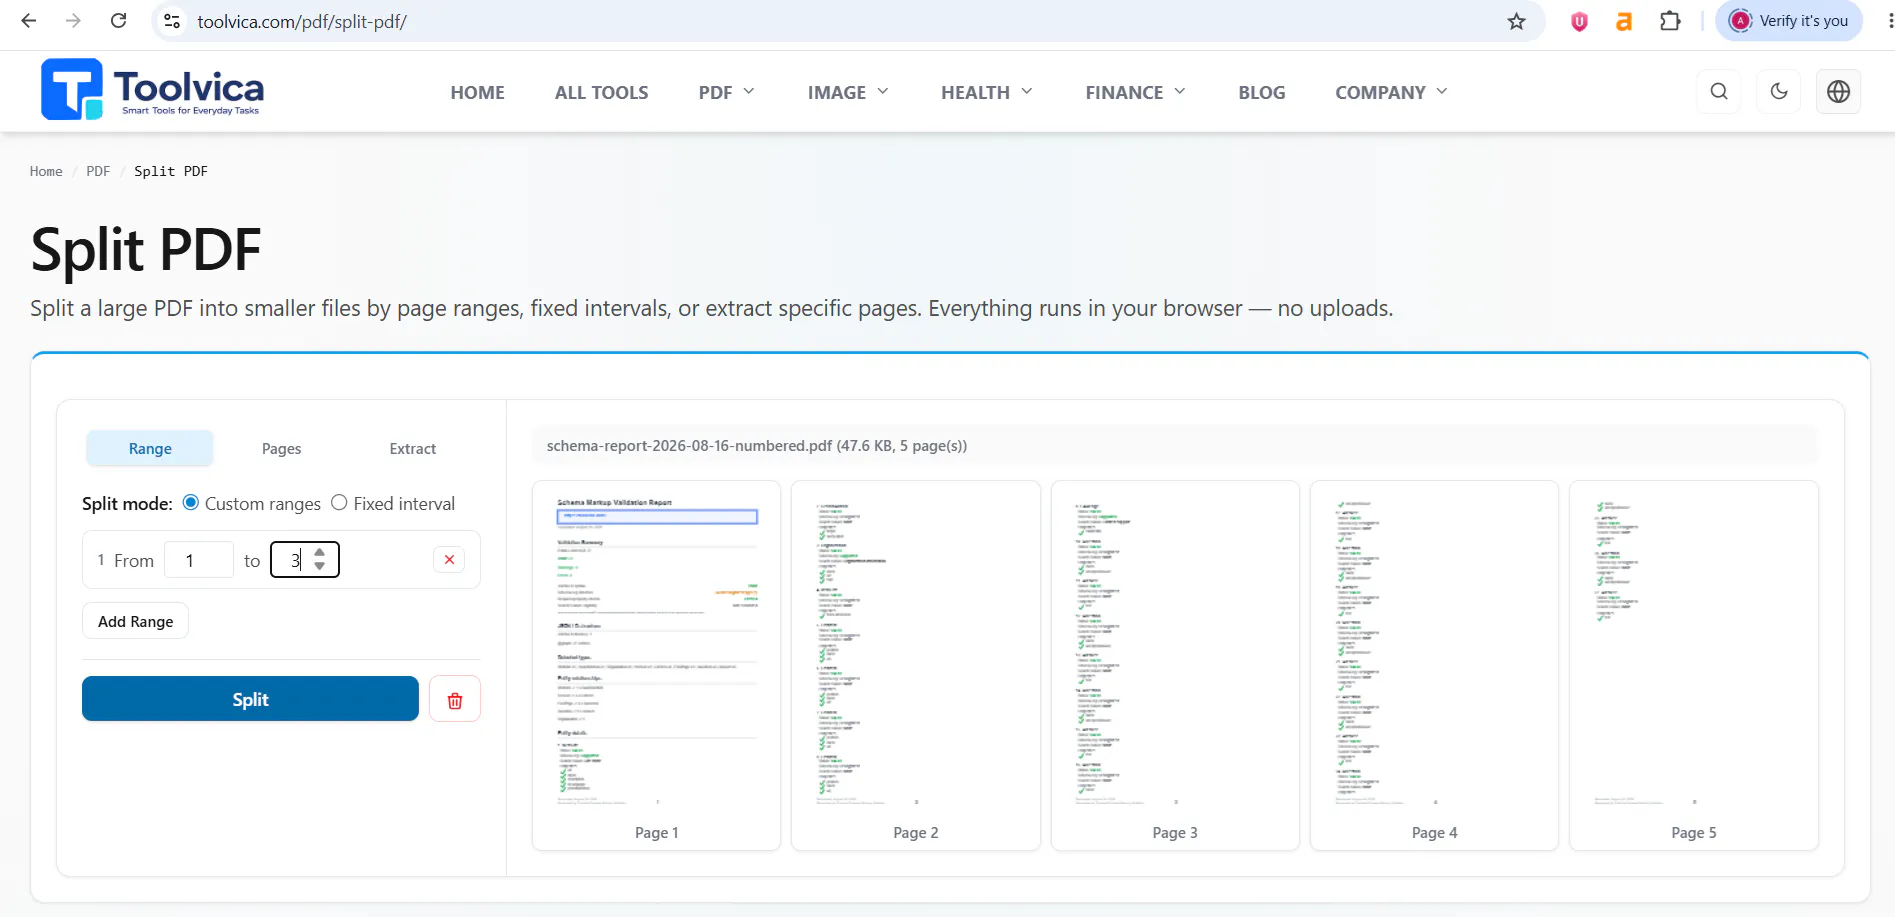The width and height of the screenshot is (1895, 917).
Task: Expand the COMPANY menu dropdown
Action: (x=1391, y=92)
